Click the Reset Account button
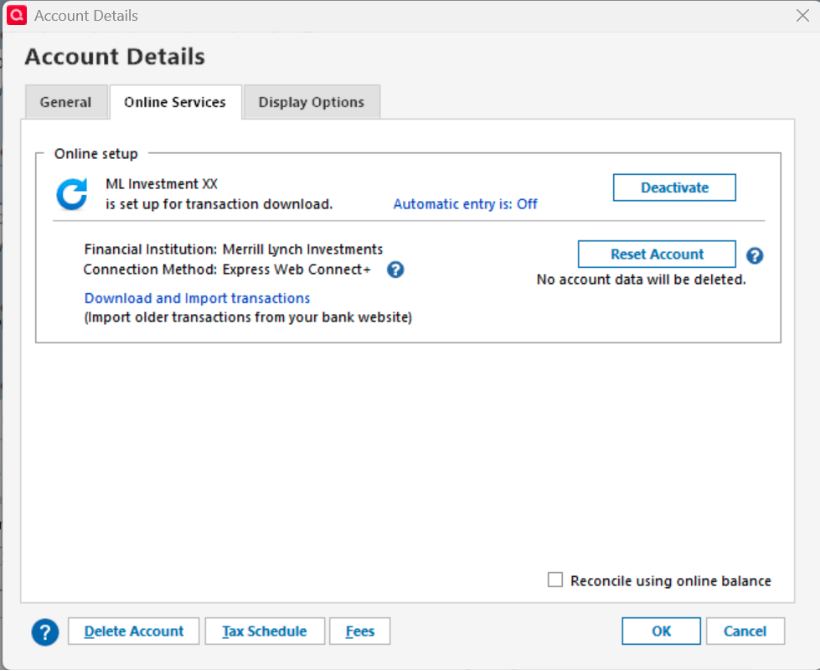This screenshot has width=820, height=671. [x=657, y=254]
